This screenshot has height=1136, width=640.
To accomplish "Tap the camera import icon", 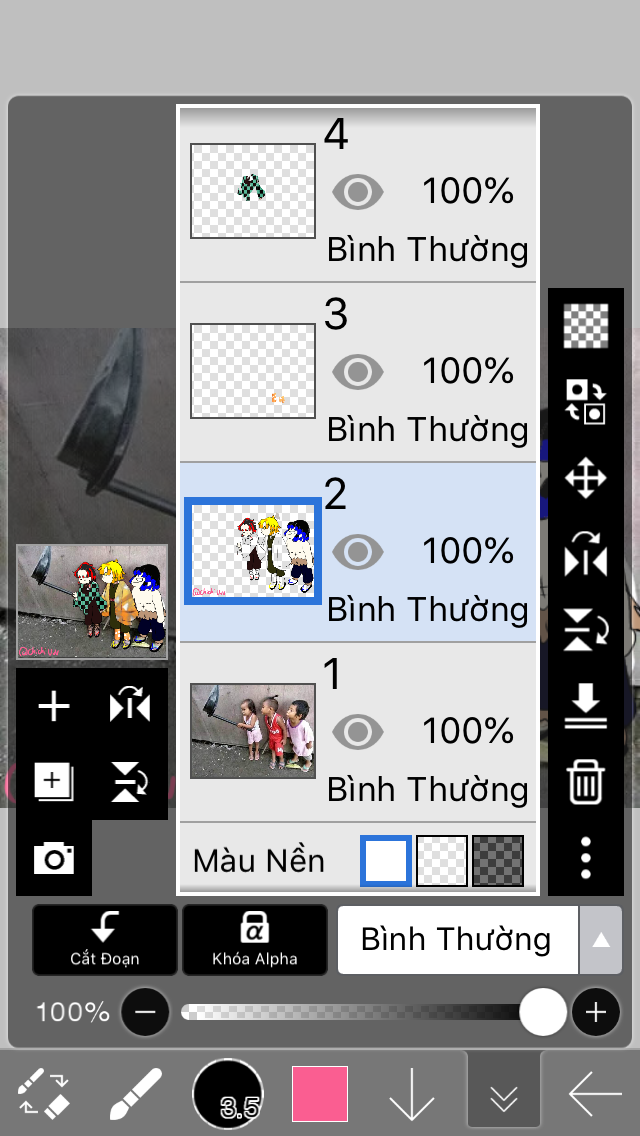I will tap(54, 859).
